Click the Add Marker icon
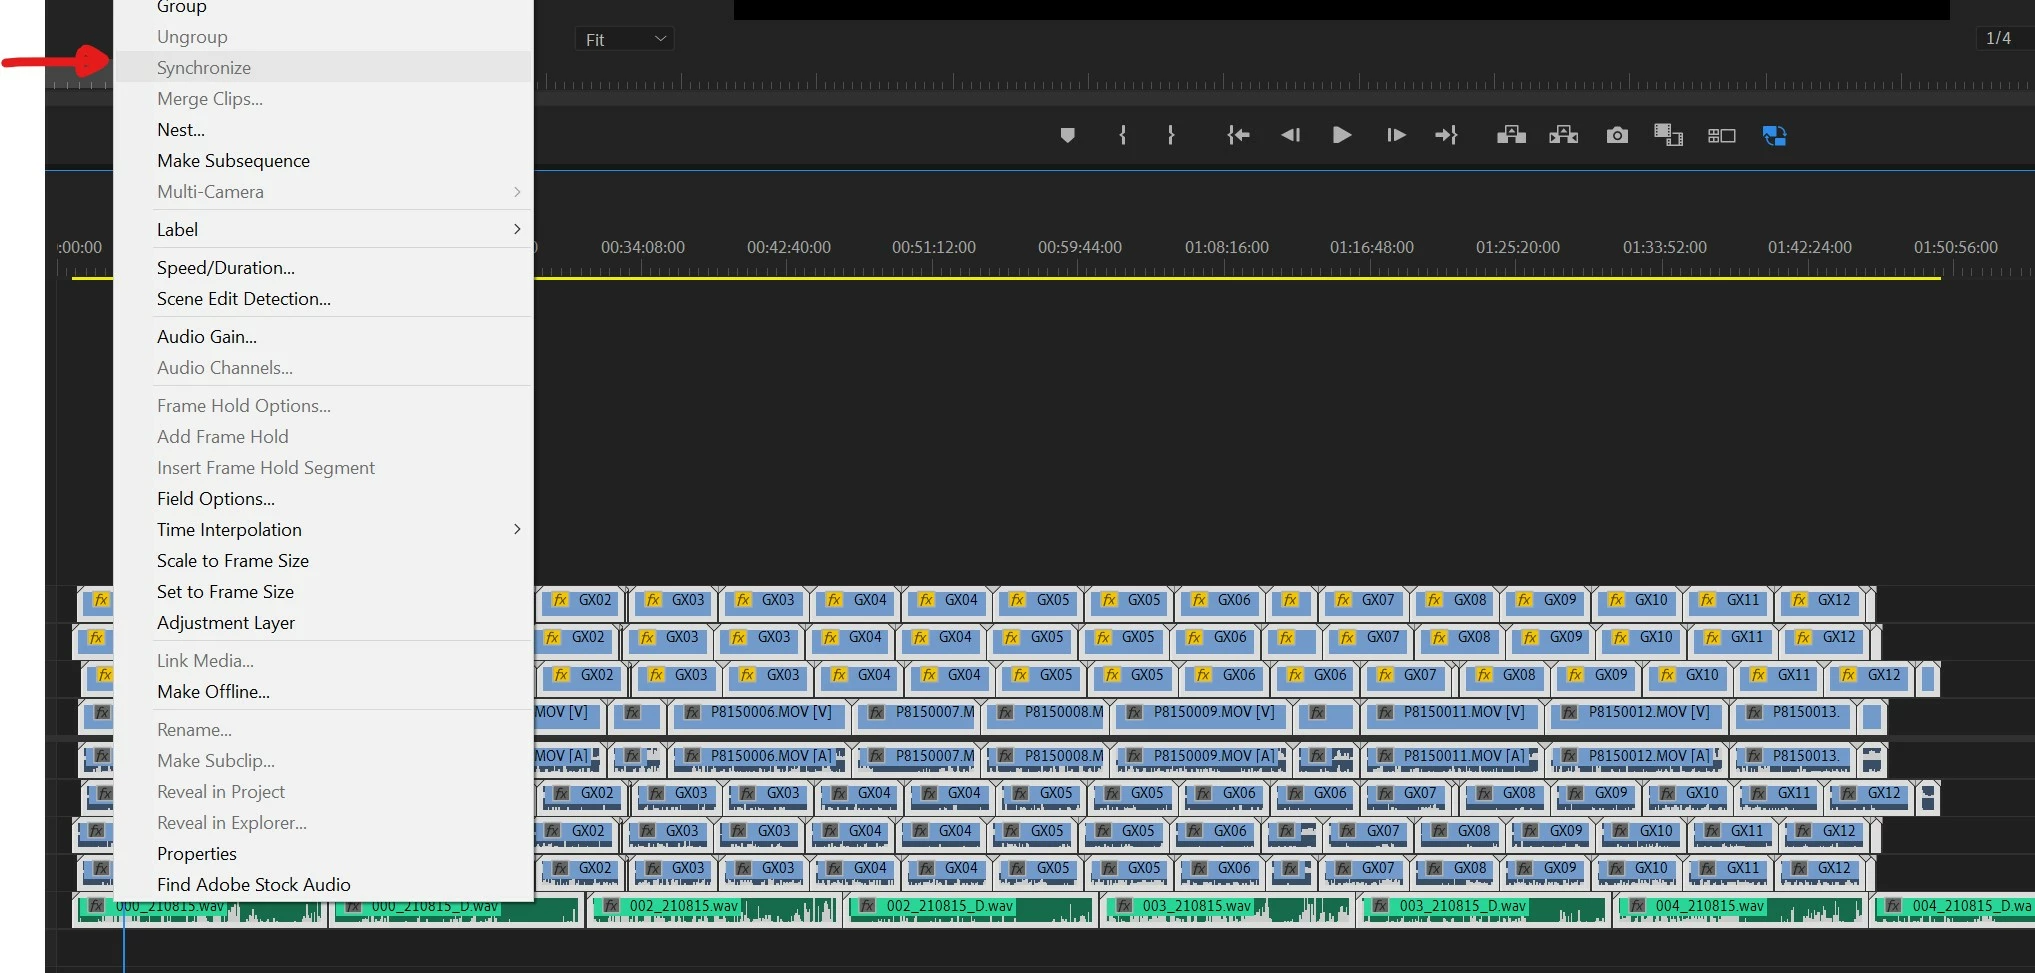Viewport: 2035px width, 973px height. click(x=1067, y=135)
